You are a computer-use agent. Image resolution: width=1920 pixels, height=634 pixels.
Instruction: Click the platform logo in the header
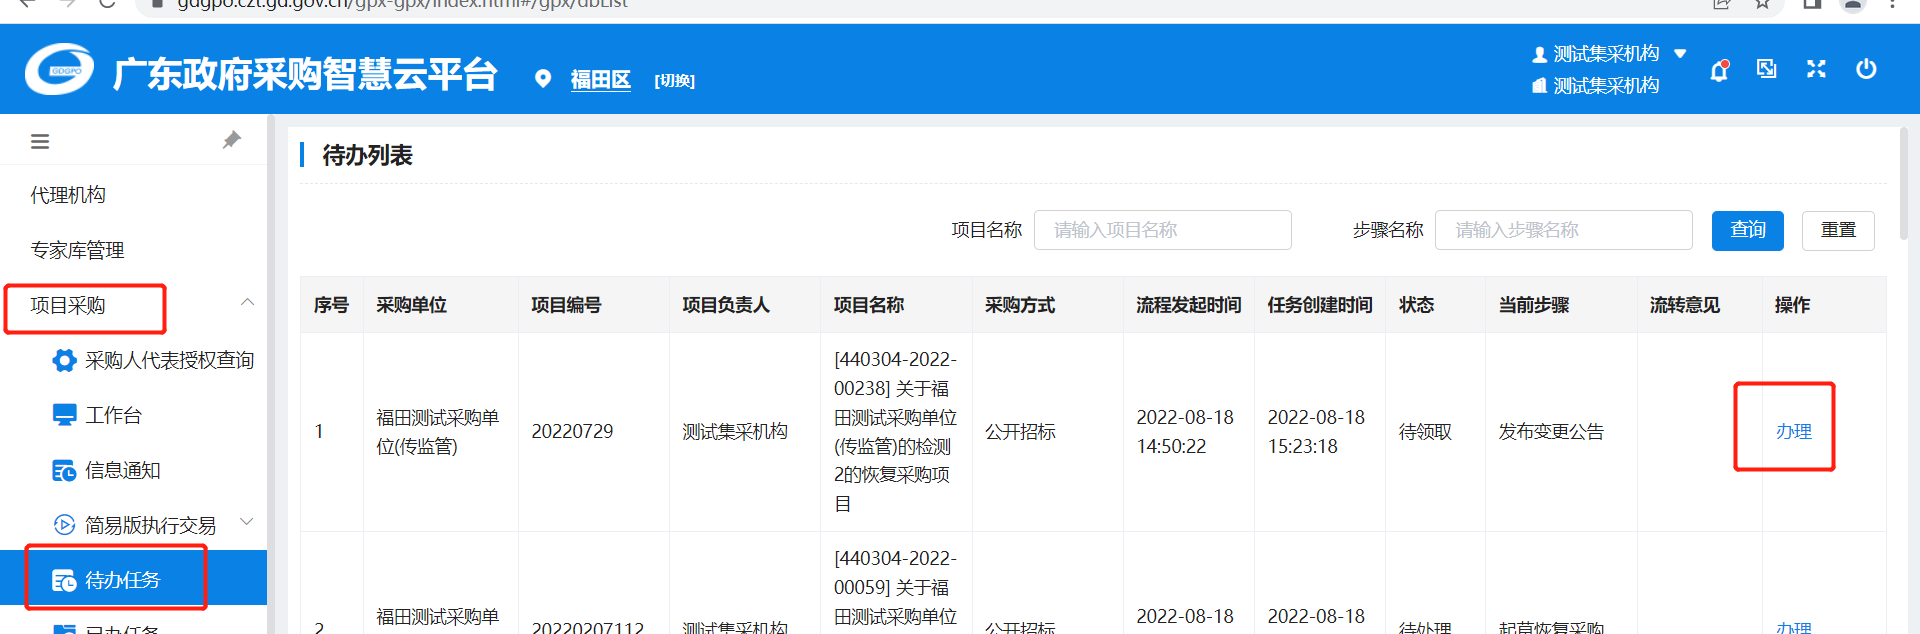tap(60, 70)
